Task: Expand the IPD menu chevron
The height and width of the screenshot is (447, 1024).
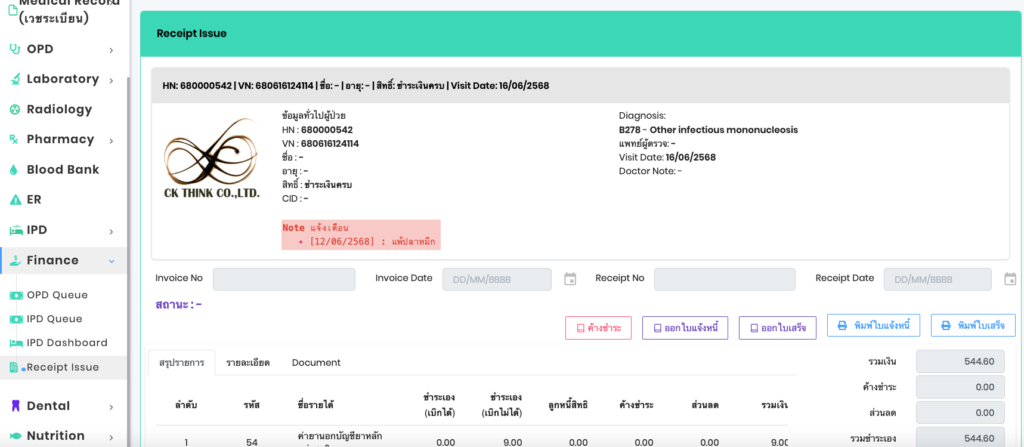Action: (x=112, y=230)
